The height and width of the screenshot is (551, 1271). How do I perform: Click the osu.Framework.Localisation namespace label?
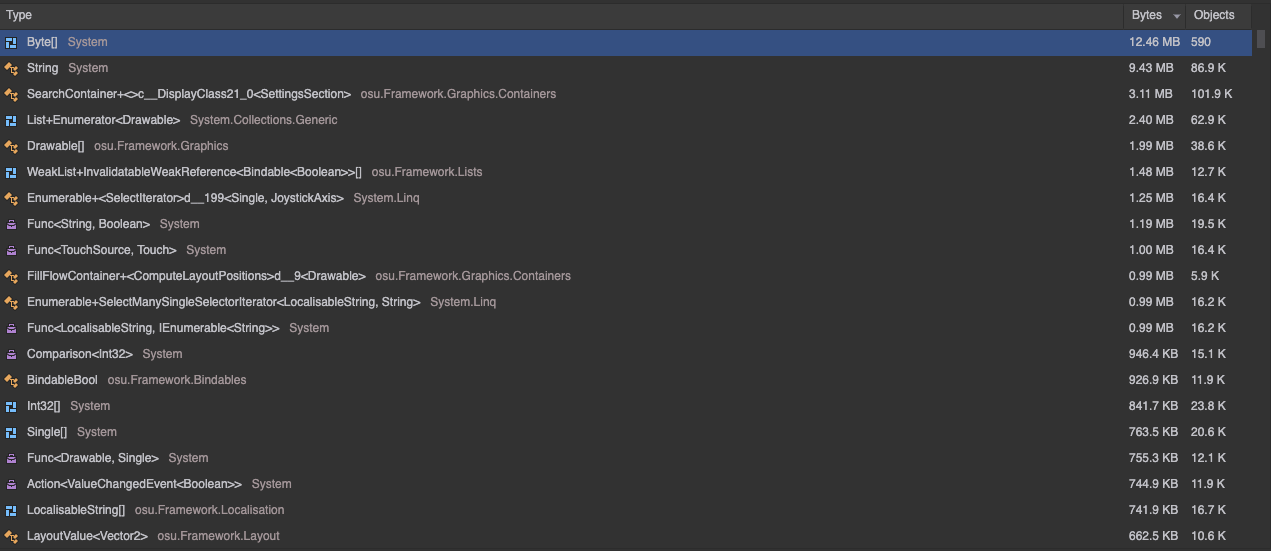[x=210, y=510]
